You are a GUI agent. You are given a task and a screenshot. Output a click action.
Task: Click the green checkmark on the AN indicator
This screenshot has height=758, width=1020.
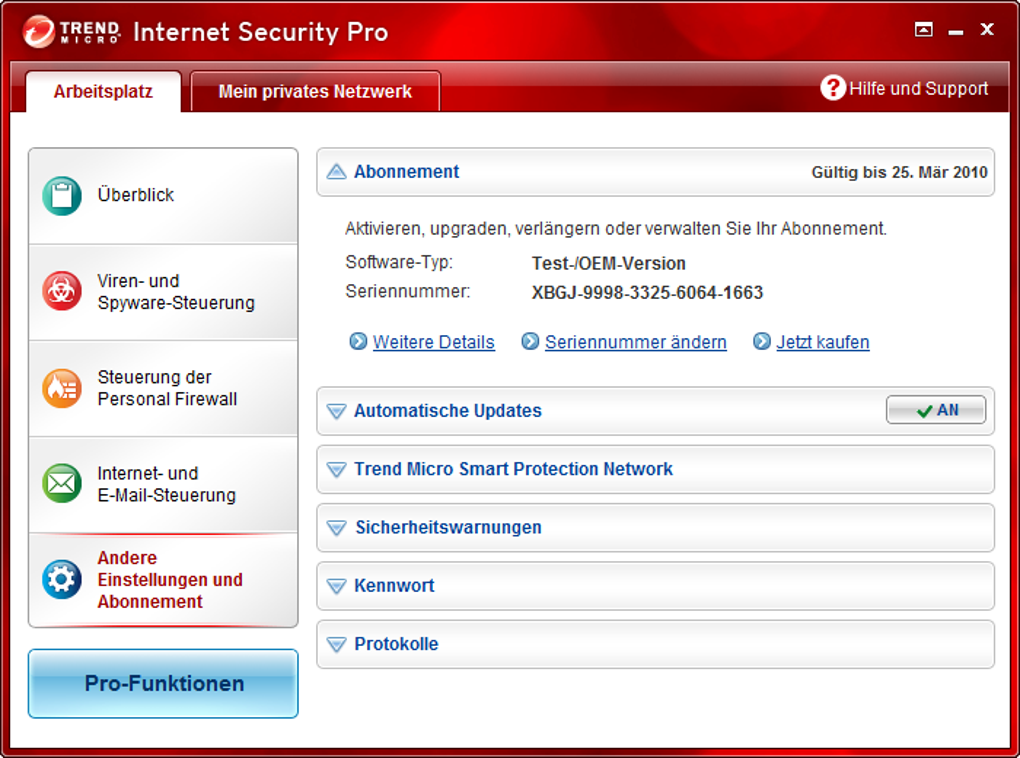coord(922,409)
